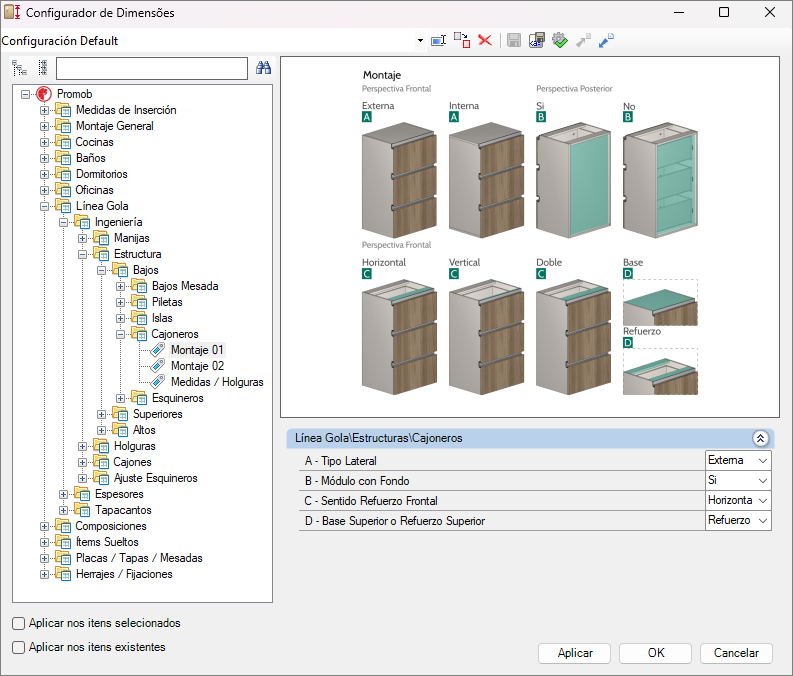Click the Aplicar button
793x676 pixels.
coord(575,653)
